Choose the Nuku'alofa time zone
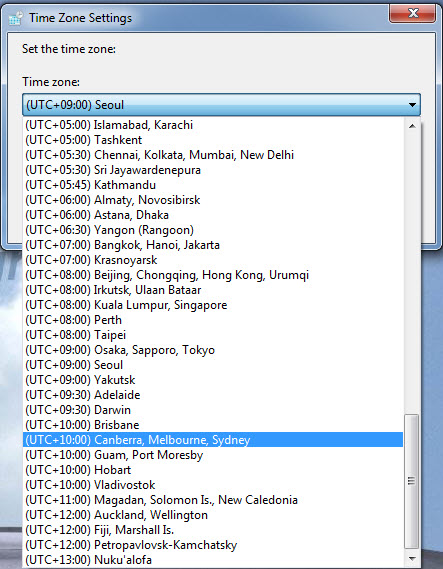This screenshot has width=443, height=569. coord(213,560)
